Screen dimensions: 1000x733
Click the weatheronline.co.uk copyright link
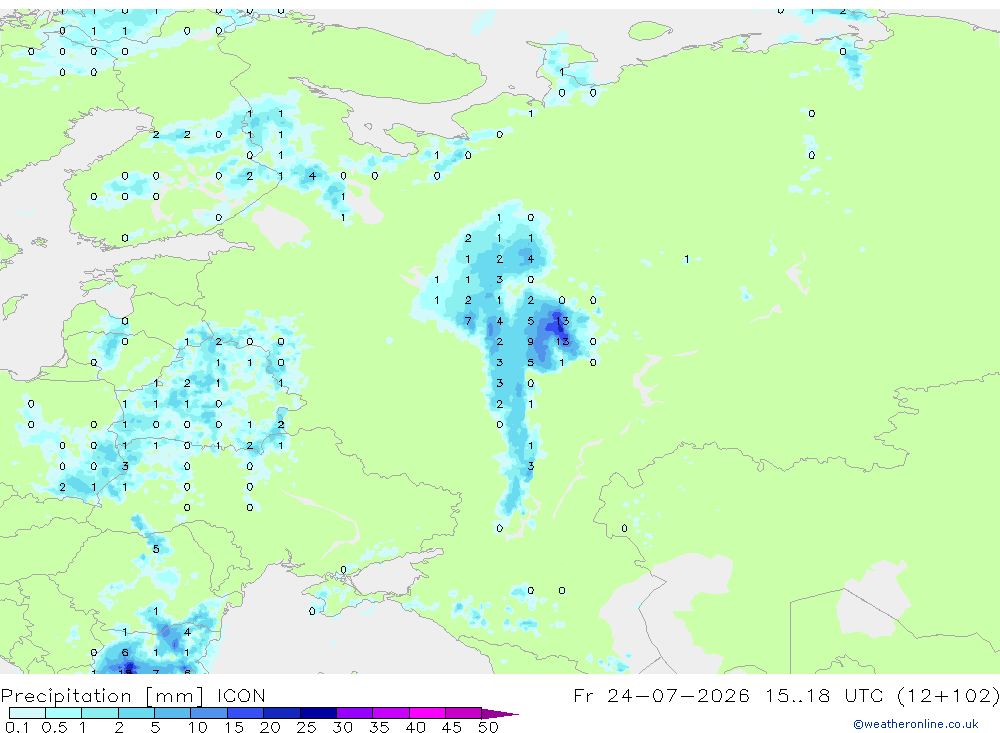click(x=916, y=724)
